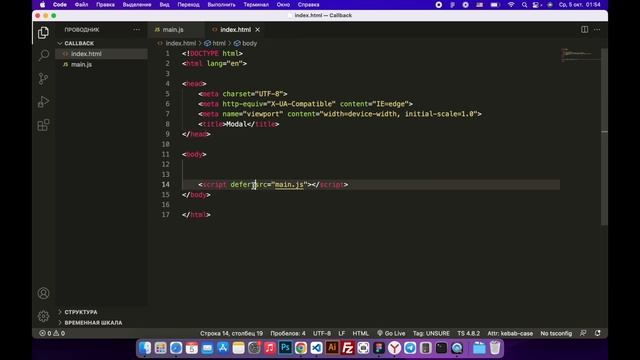This screenshot has height=360, width=640.
Task: Click index.html in the breadcrumb
Action: pyautogui.click(x=180, y=43)
